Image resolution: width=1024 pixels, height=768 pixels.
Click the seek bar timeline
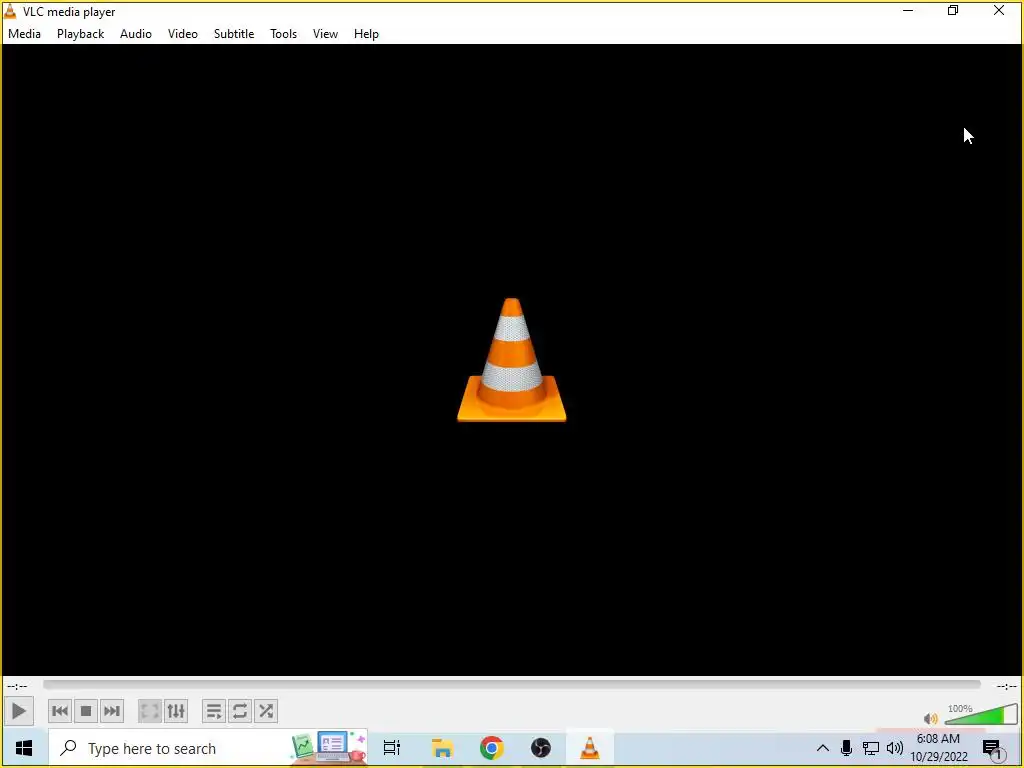click(x=511, y=685)
